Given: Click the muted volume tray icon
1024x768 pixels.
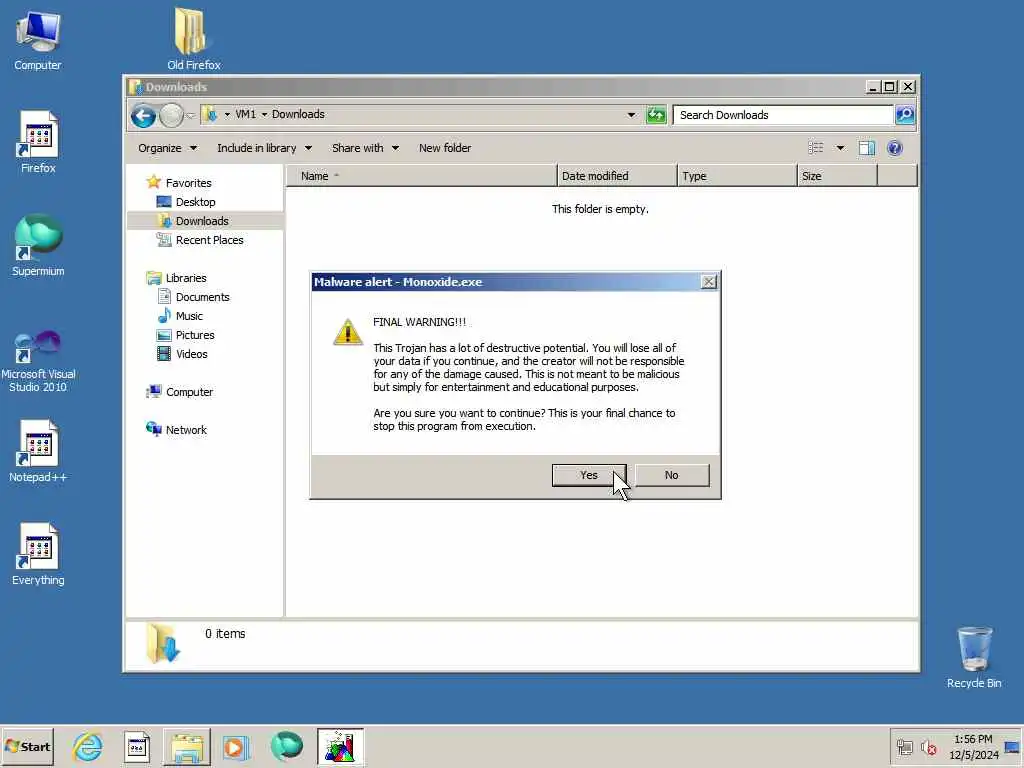Looking at the screenshot, I should click(929, 747).
